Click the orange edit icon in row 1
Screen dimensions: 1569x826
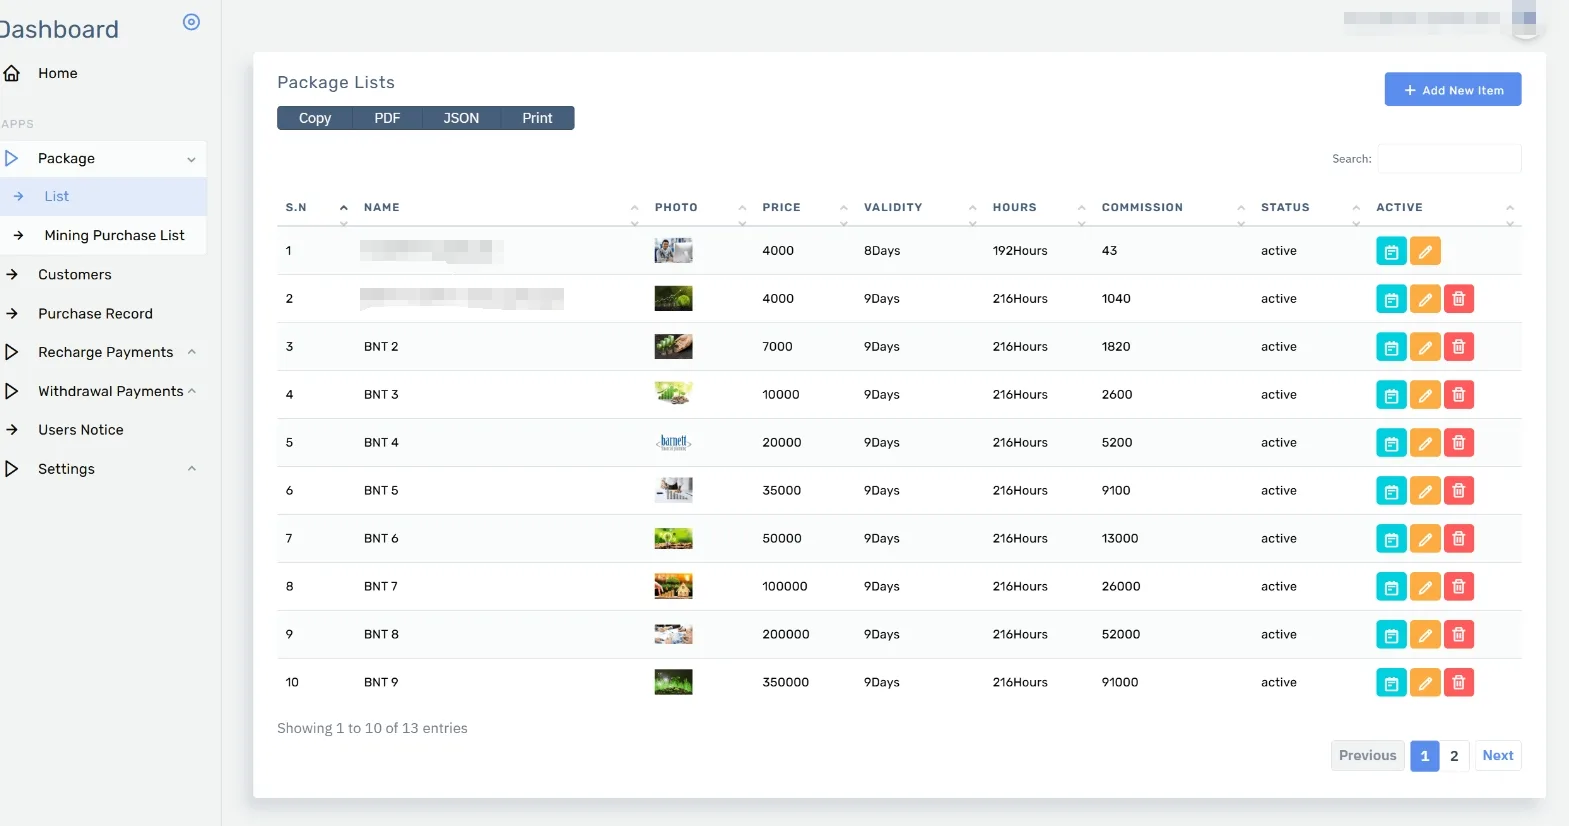tap(1425, 251)
